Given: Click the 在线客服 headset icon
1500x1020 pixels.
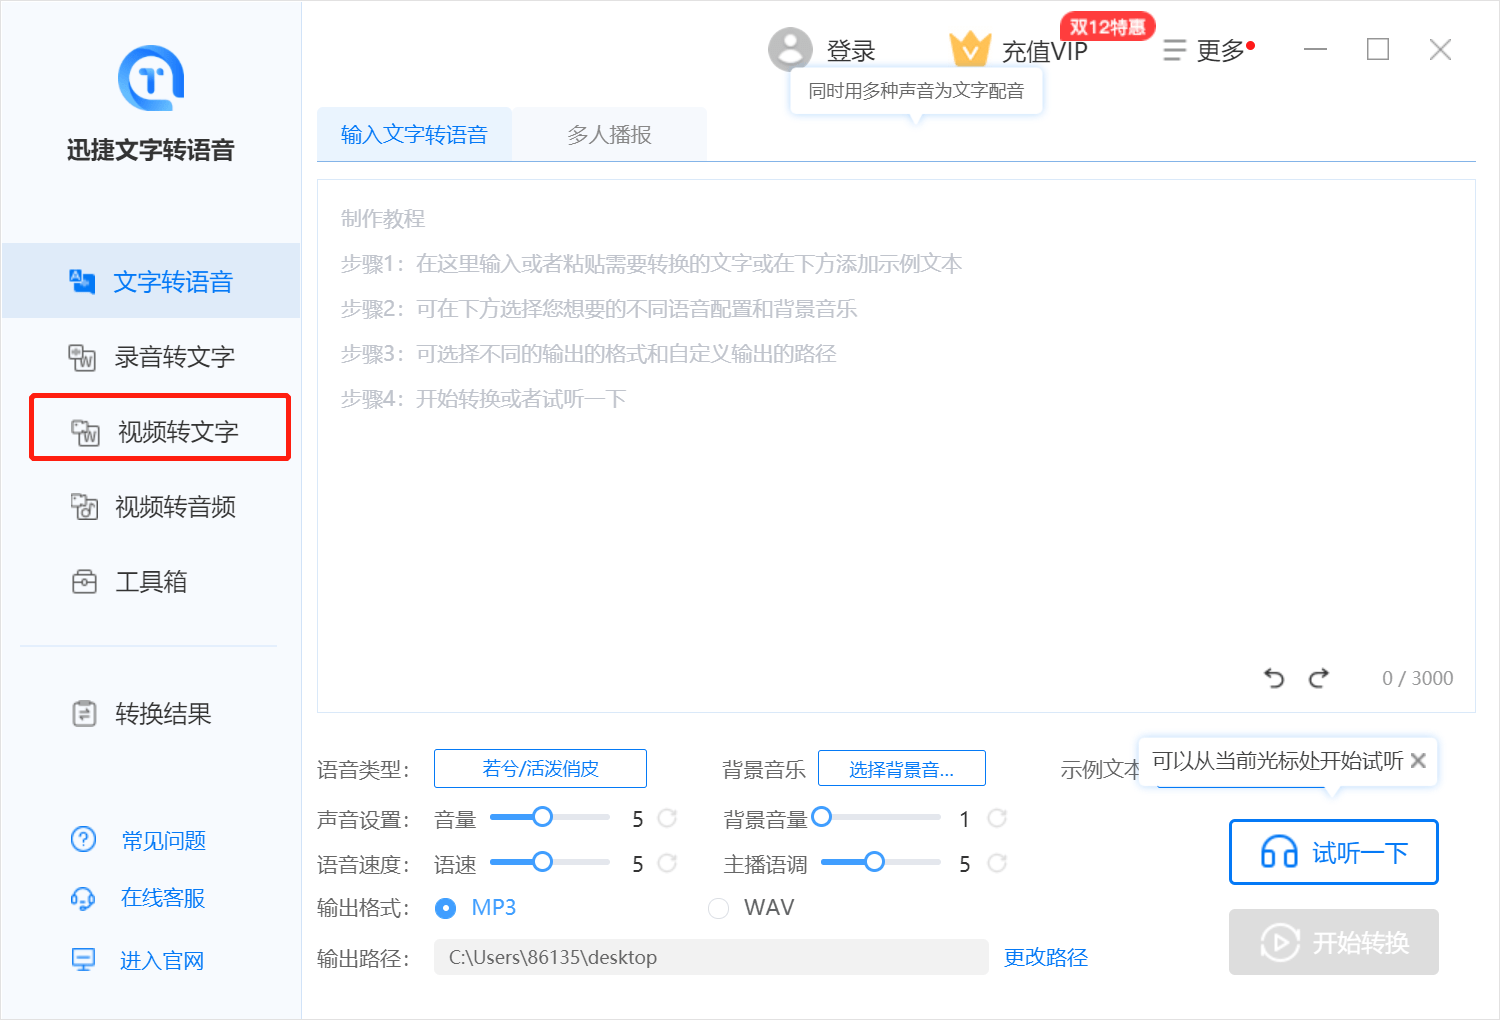Looking at the screenshot, I should 83,898.
